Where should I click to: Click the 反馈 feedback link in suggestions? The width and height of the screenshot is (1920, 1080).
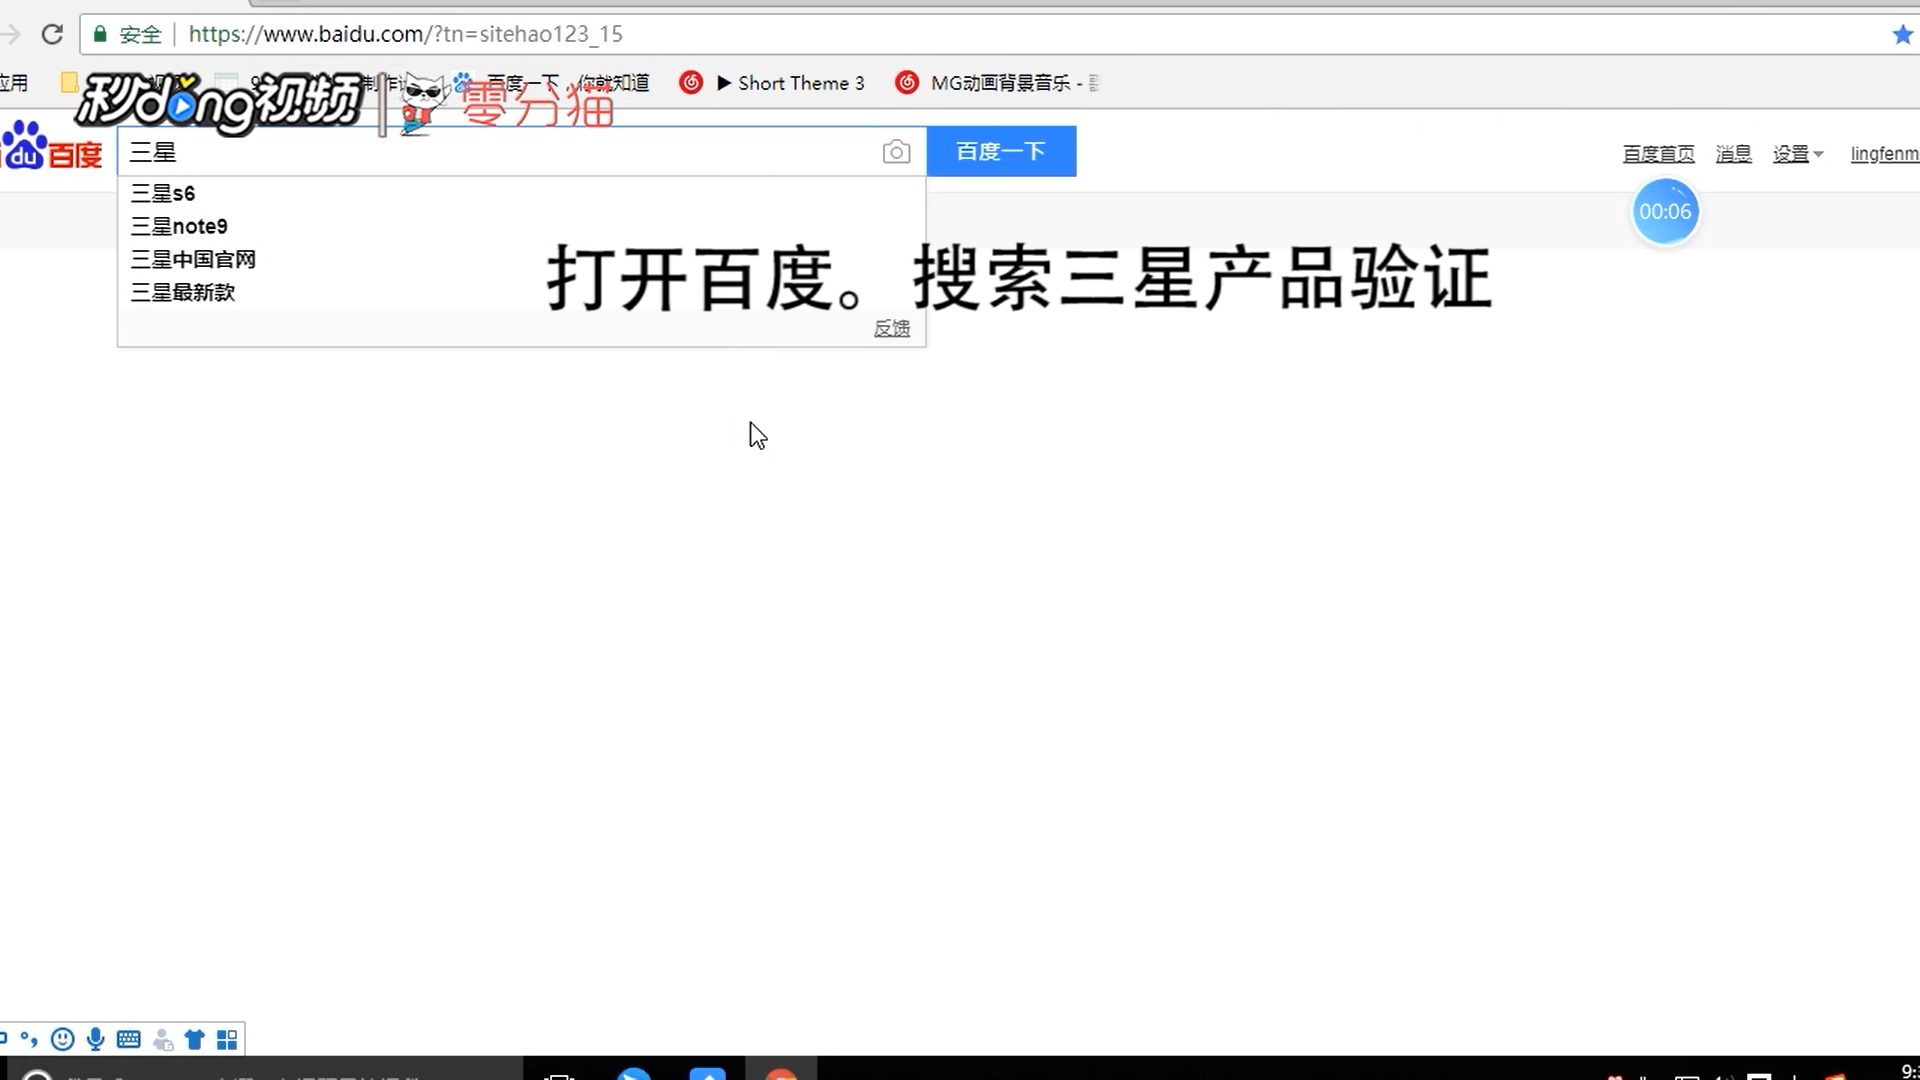(892, 328)
